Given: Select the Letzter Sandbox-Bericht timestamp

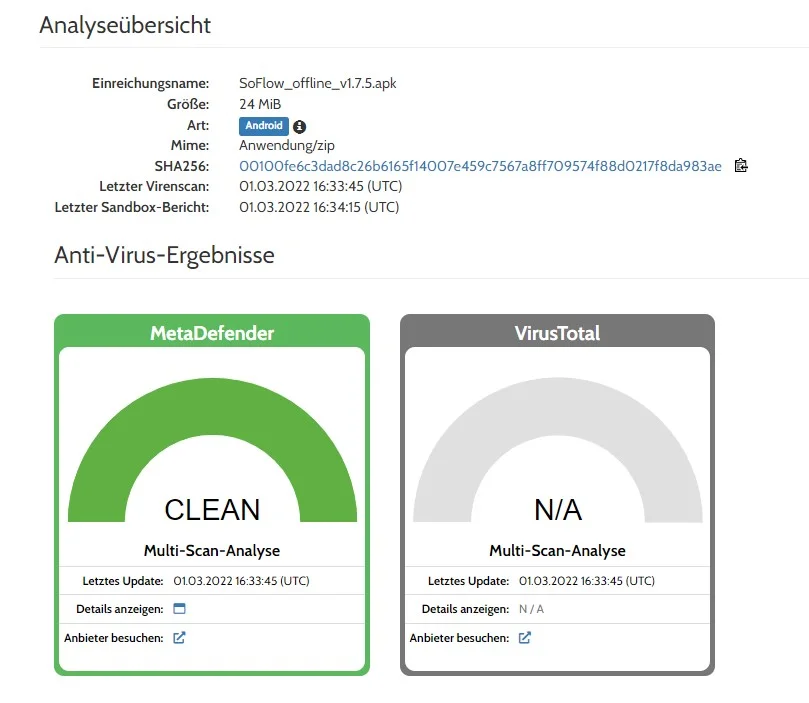Looking at the screenshot, I should tap(319, 207).
